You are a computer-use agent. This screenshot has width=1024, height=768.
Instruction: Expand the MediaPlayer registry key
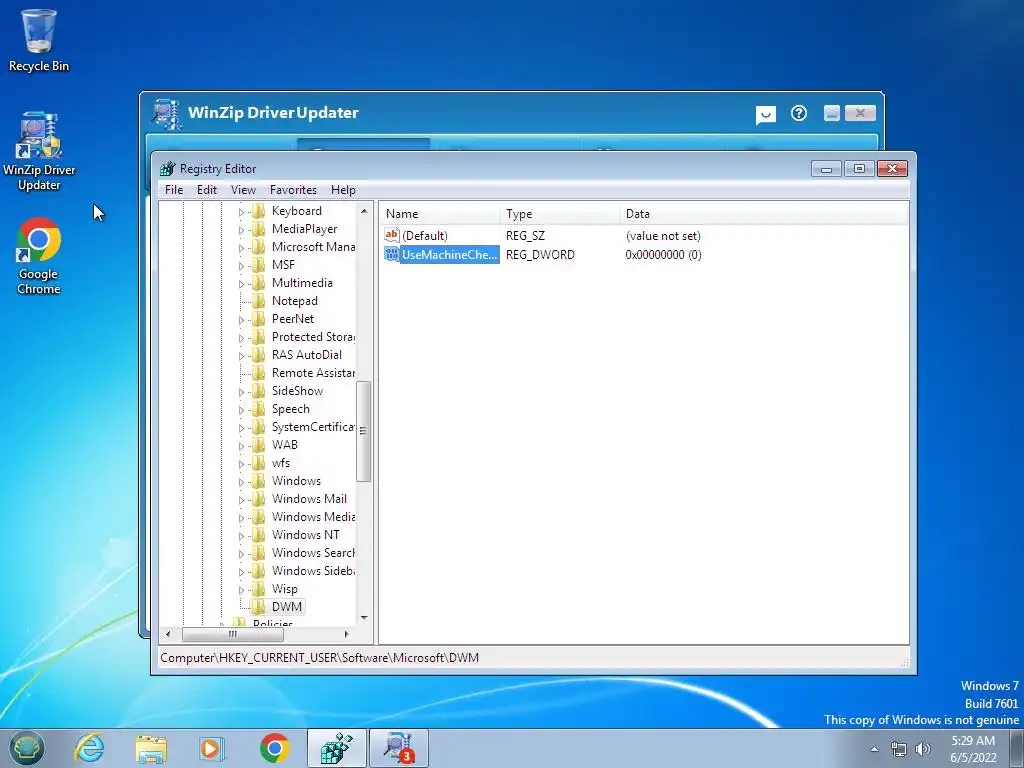point(241,230)
